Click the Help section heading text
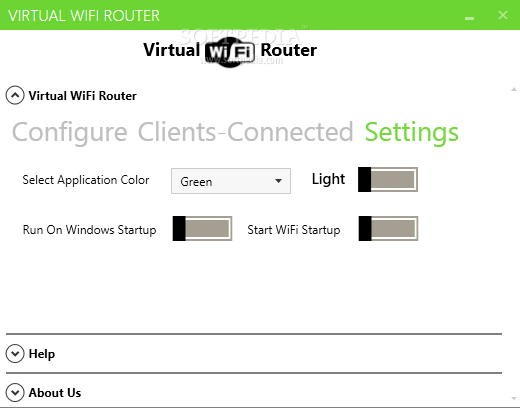This screenshot has width=520, height=408. point(42,354)
